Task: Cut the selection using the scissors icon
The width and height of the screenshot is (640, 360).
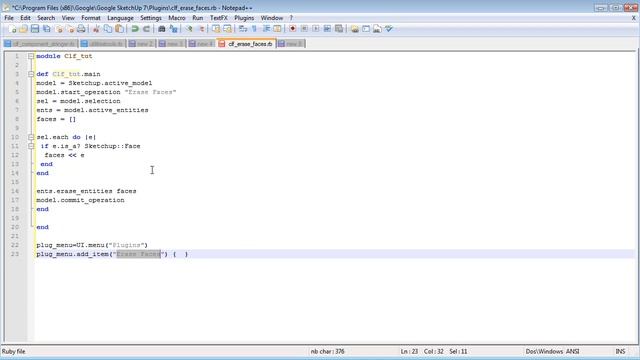Action: [x=96, y=29]
